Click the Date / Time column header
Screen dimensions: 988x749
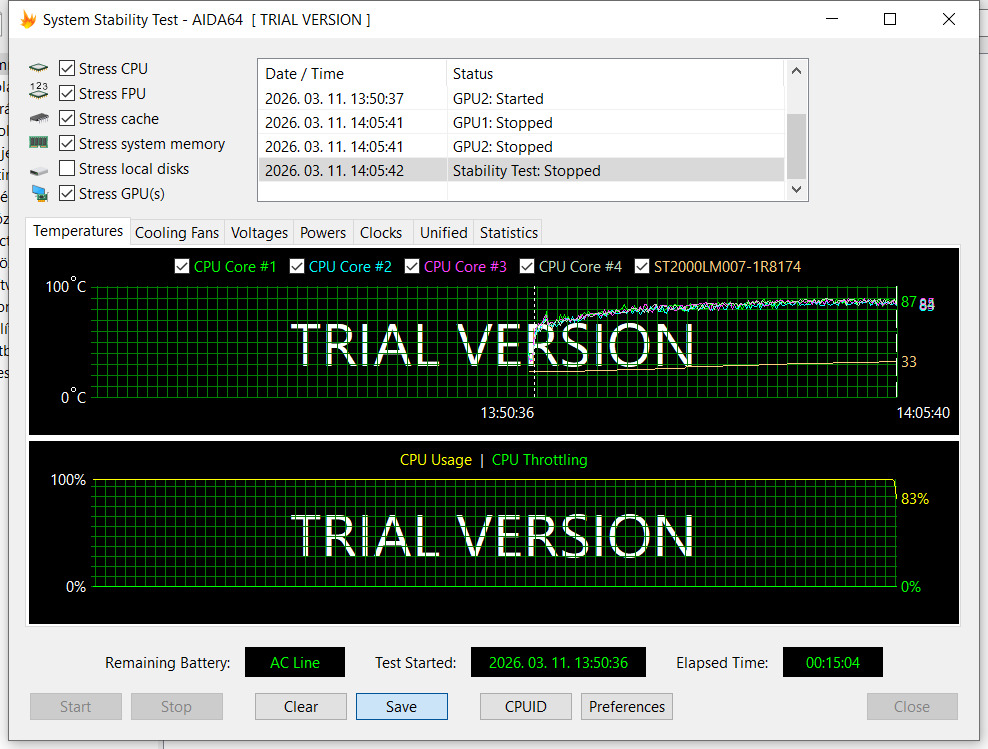352,74
